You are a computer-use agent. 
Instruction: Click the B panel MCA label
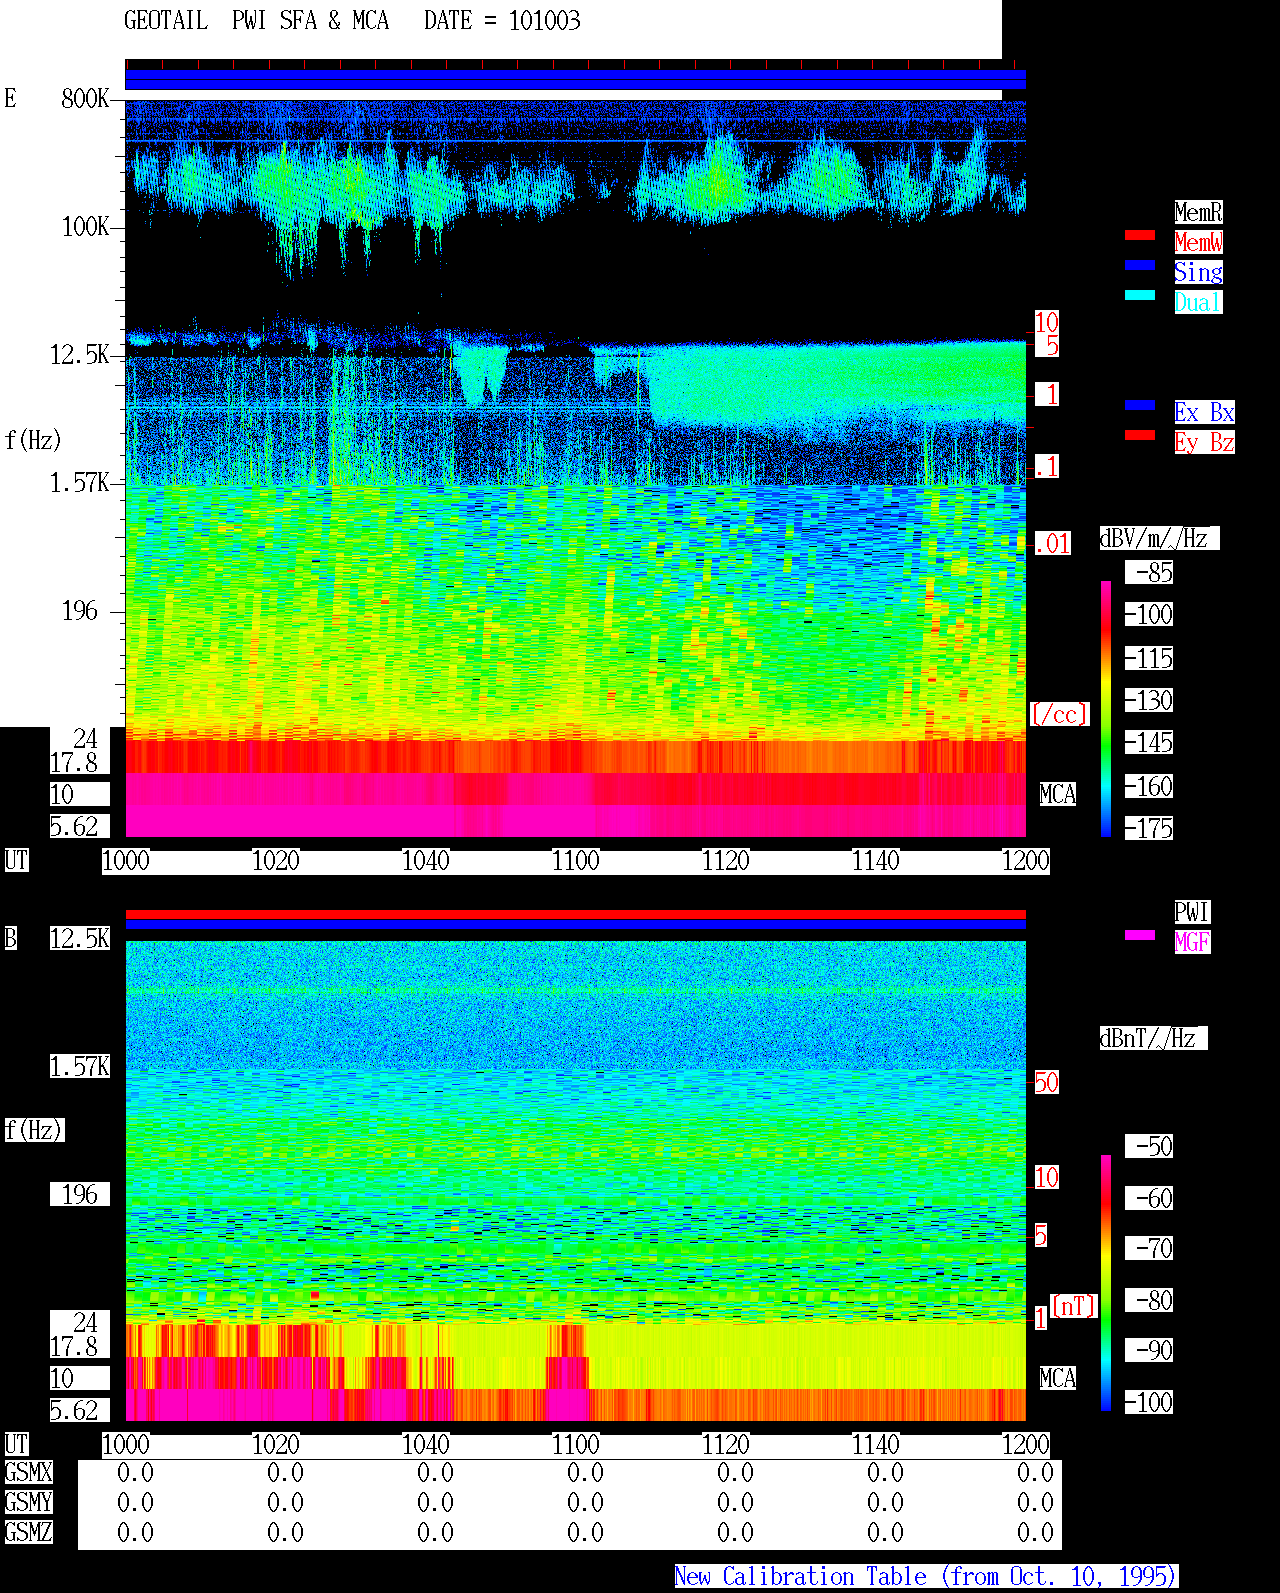click(x=1058, y=1378)
